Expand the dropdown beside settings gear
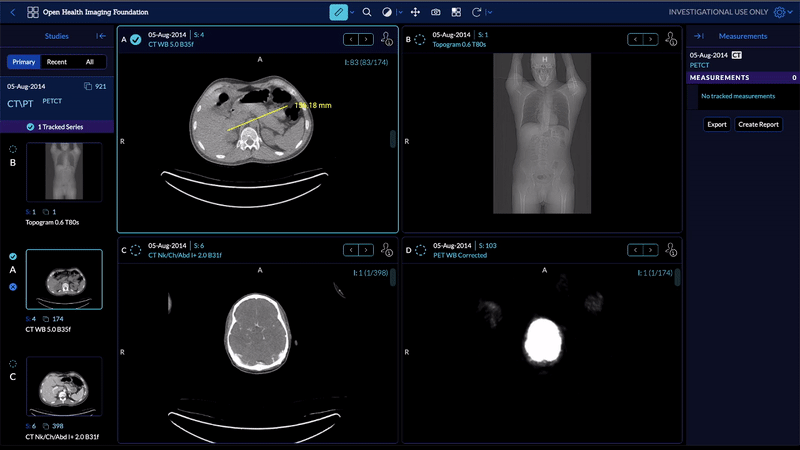This screenshot has height=450, width=800. 790,12
